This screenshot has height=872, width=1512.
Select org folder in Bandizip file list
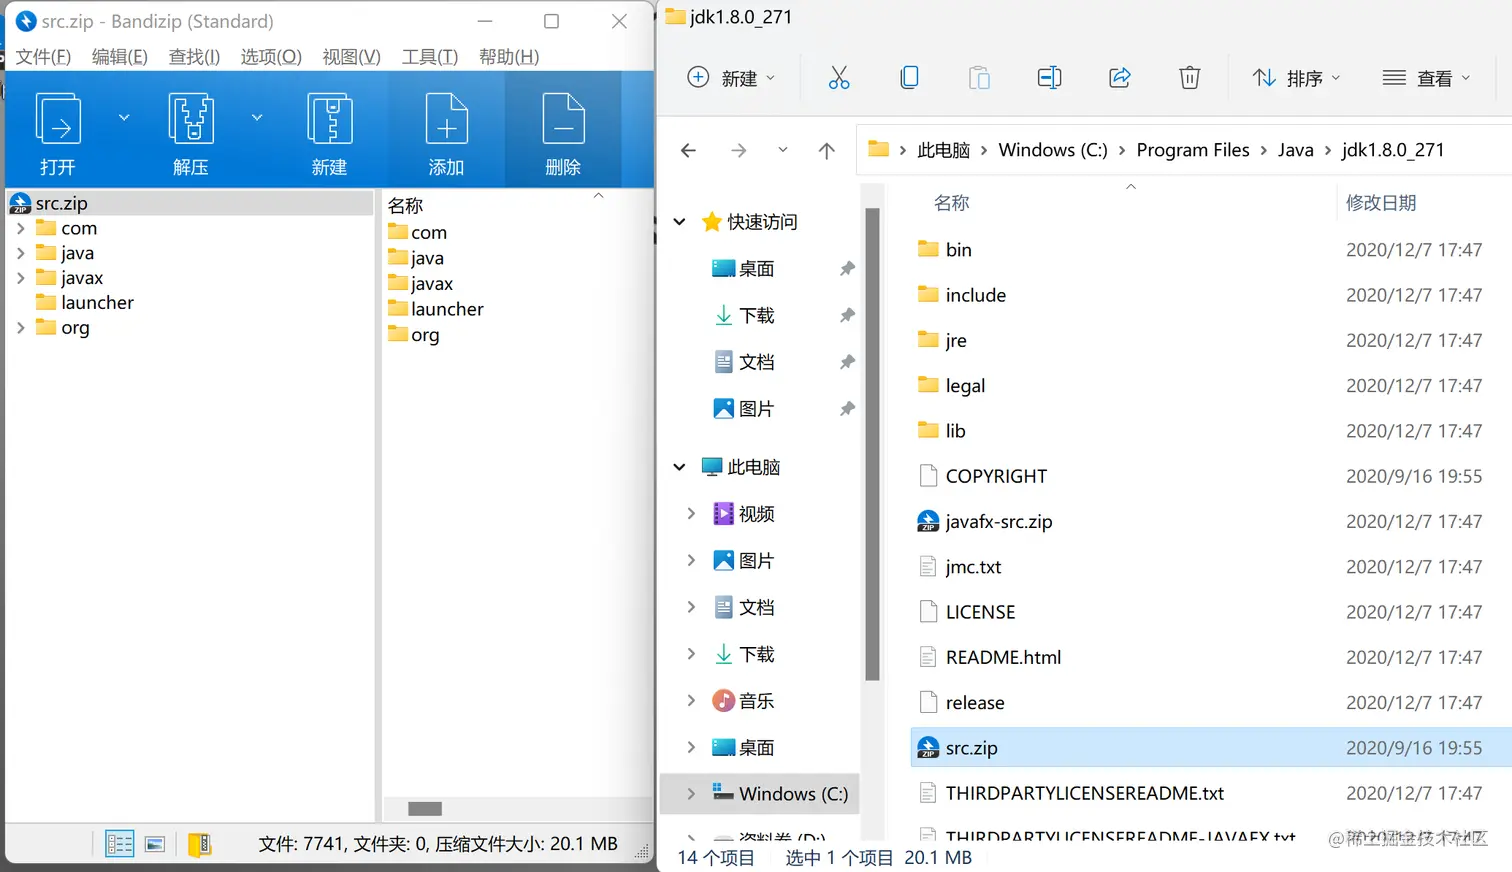(x=414, y=335)
